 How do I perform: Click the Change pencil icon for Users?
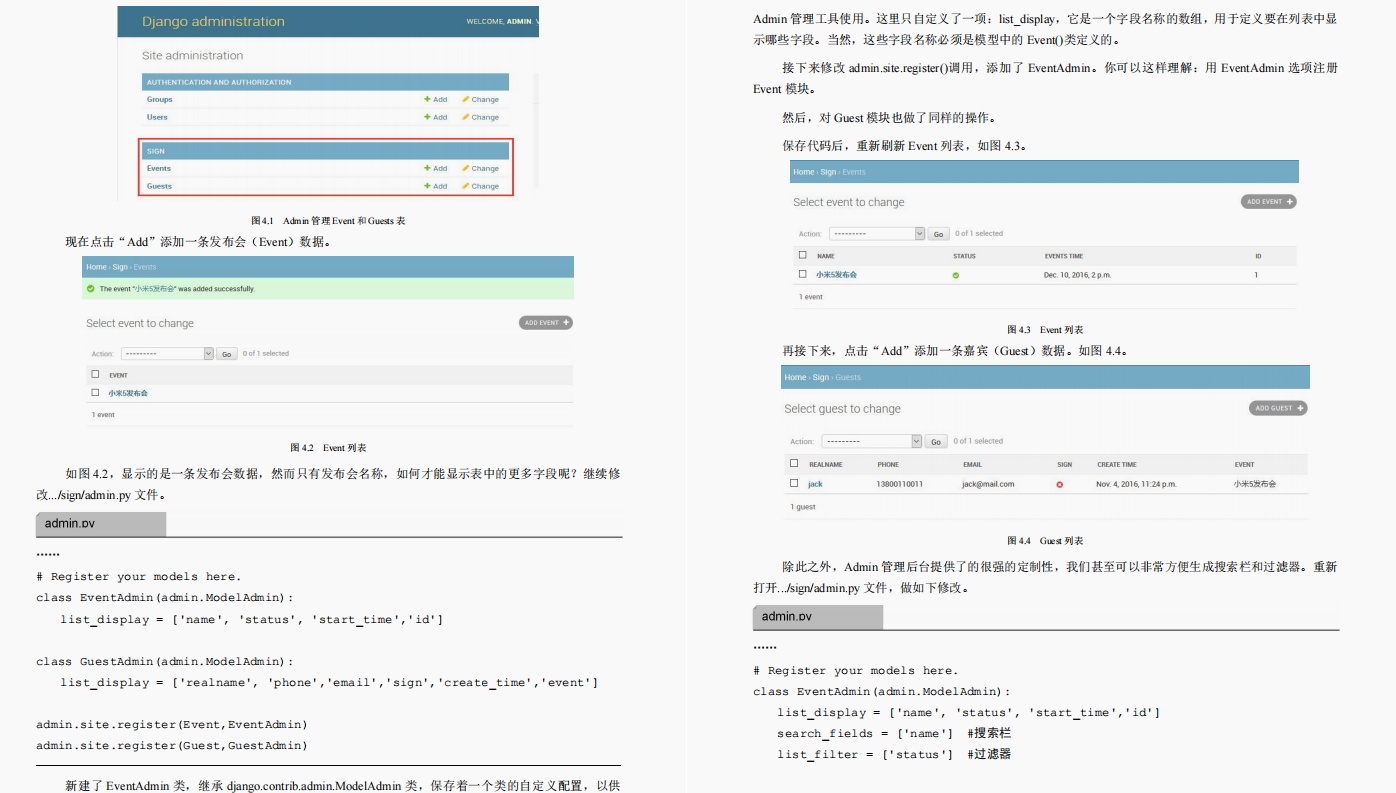click(x=465, y=117)
